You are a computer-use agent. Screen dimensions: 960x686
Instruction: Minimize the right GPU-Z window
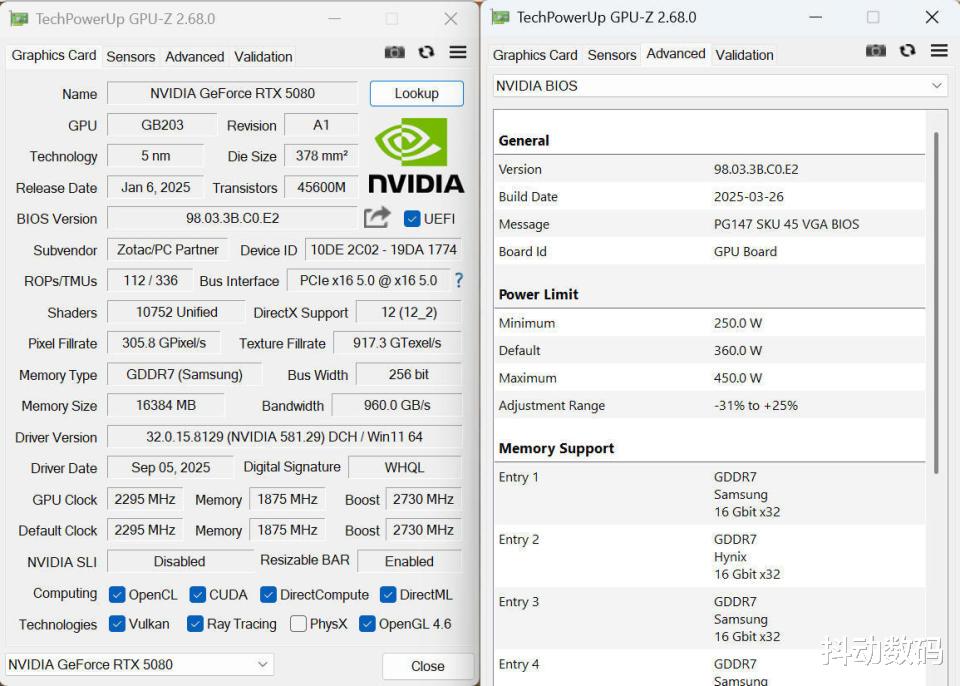click(816, 17)
